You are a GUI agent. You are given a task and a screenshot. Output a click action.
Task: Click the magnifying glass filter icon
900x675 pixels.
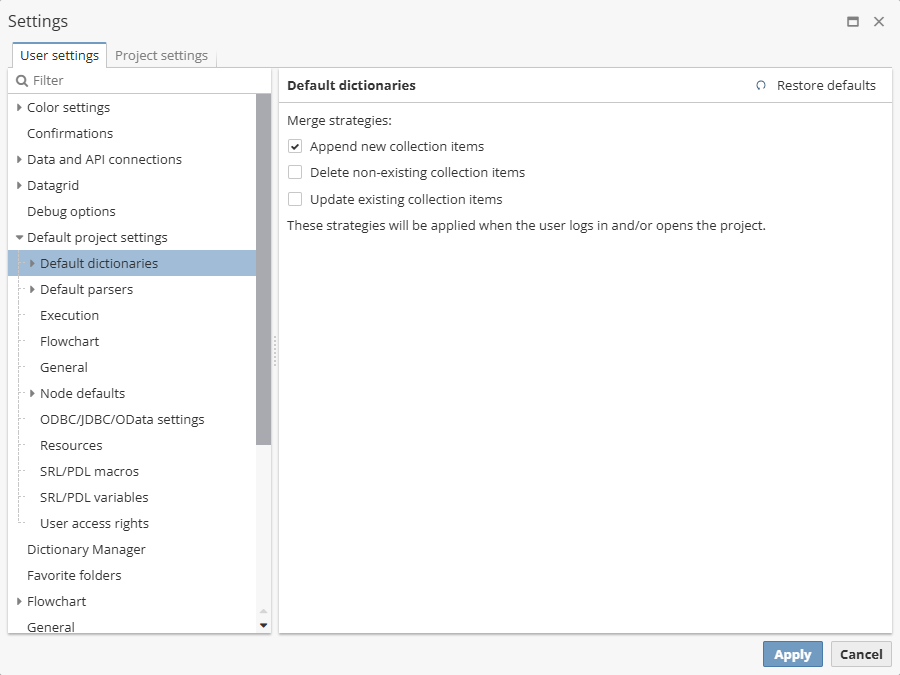click(x=20, y=79)
